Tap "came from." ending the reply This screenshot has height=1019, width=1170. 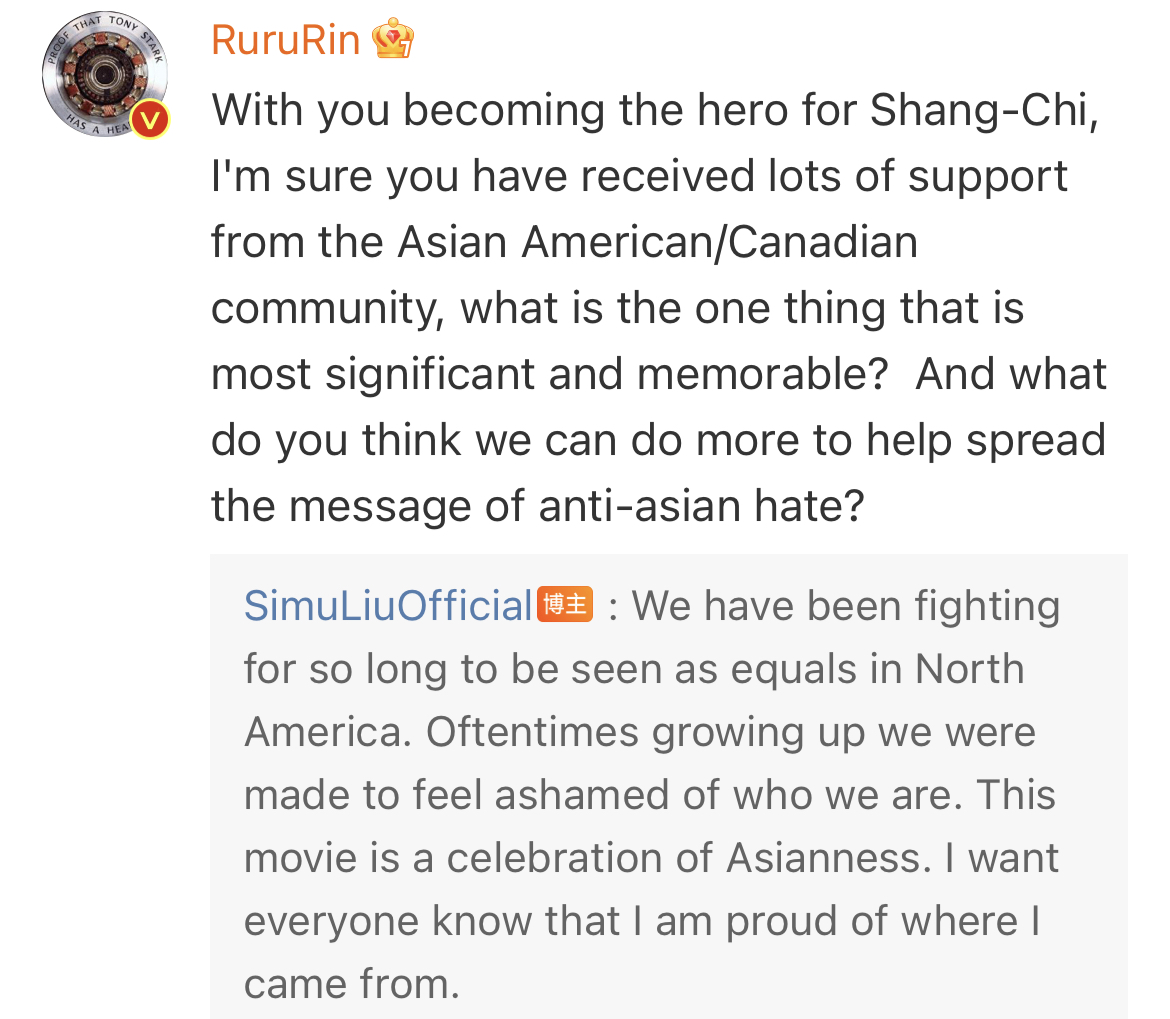coord(352,984)
